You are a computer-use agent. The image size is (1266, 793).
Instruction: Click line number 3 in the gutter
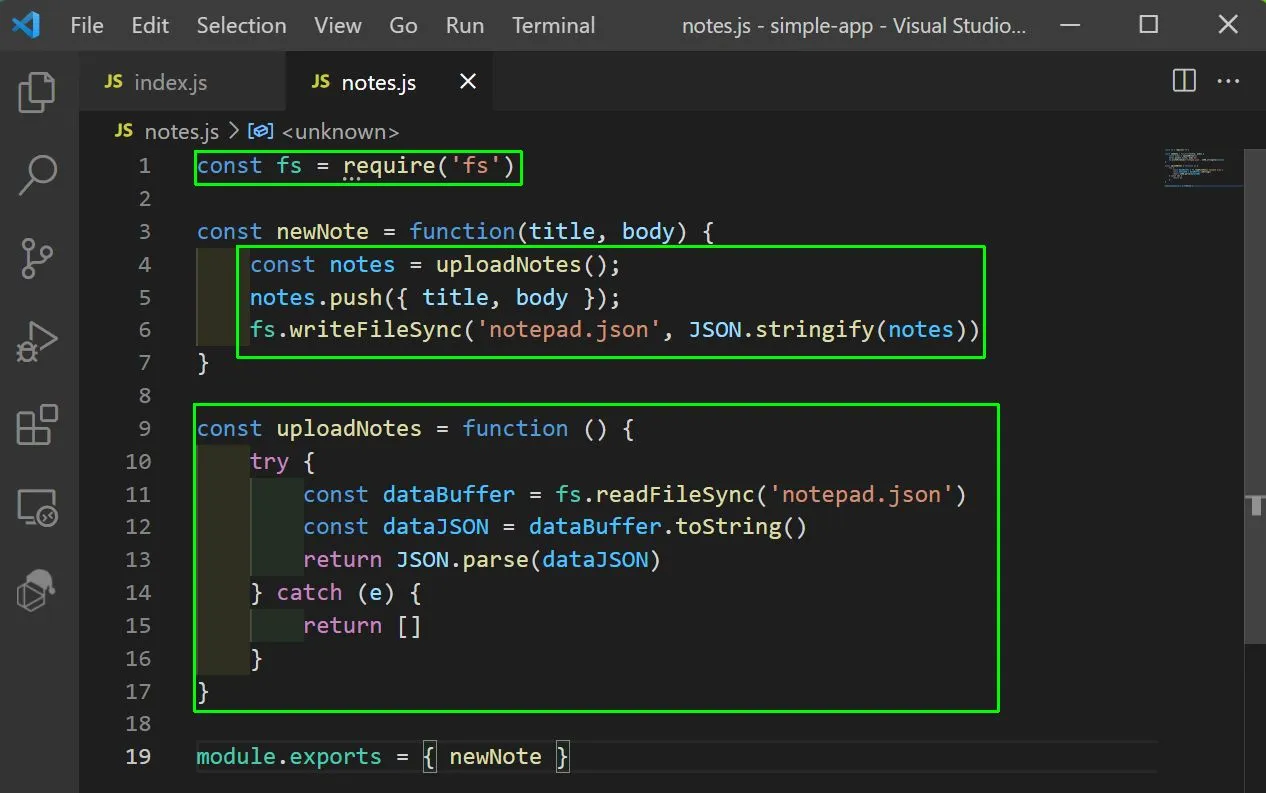[144, 231]
